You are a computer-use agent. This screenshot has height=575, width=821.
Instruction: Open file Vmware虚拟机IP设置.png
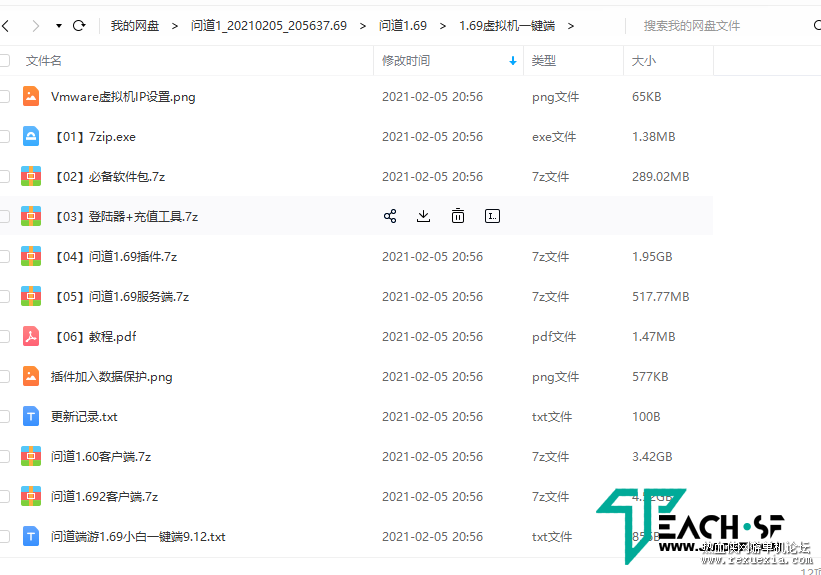pyautogui.click(x=123, y=97)
